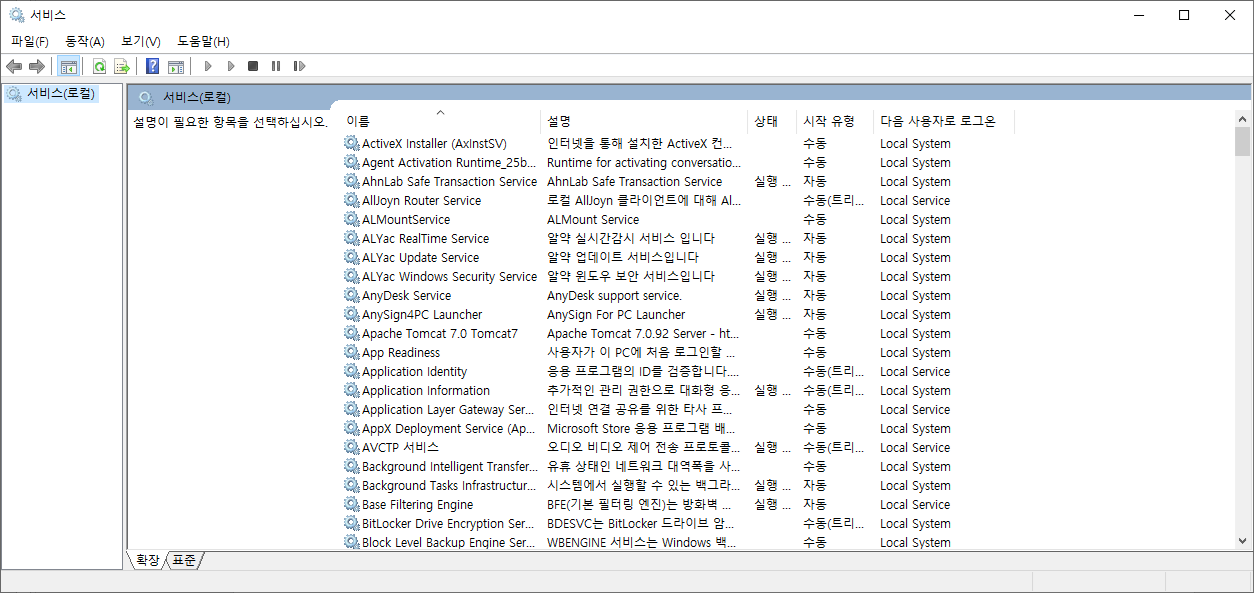Click the Export List toolbar icon
This screenshot has height=593, width=1254.
point(122,66)
